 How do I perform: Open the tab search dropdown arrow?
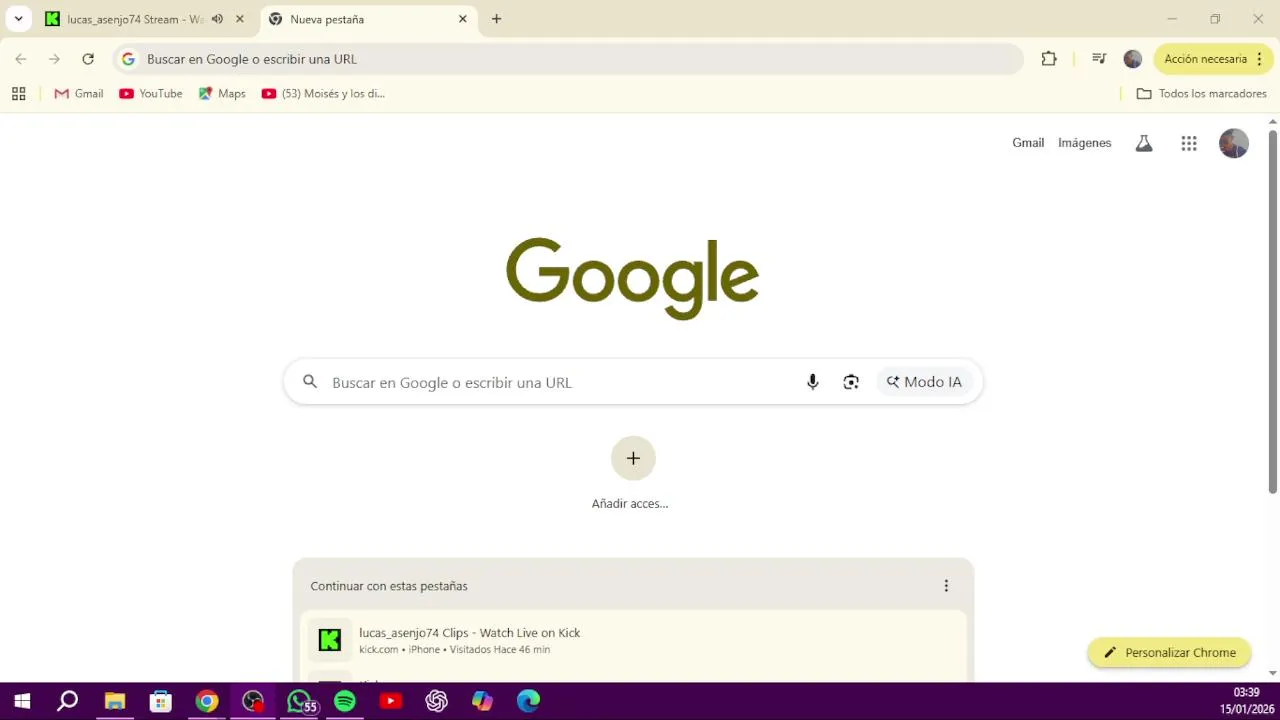click(x=18, y=19)
